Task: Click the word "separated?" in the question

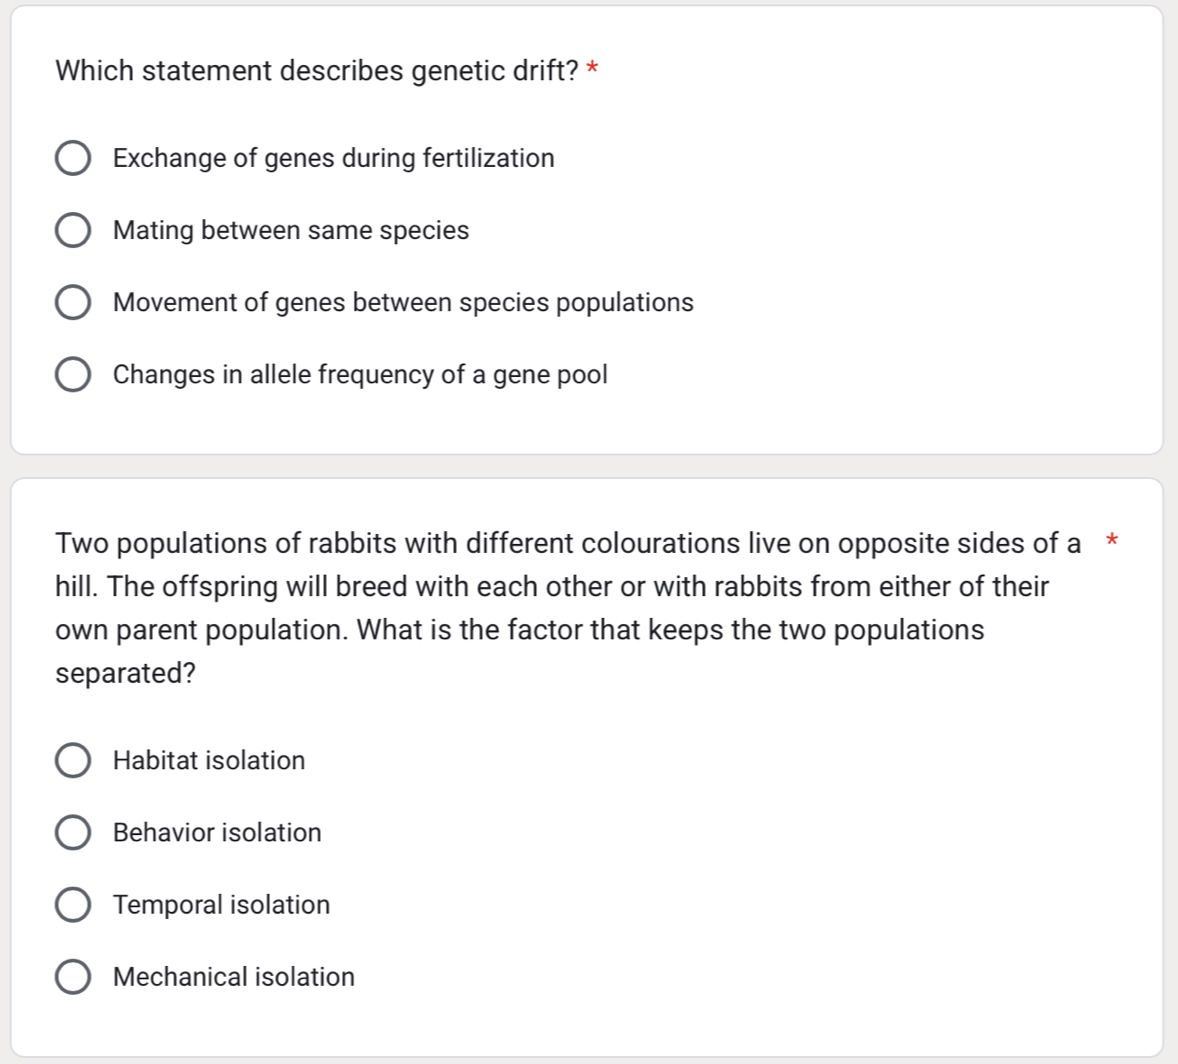Action: tap(124, 672)
